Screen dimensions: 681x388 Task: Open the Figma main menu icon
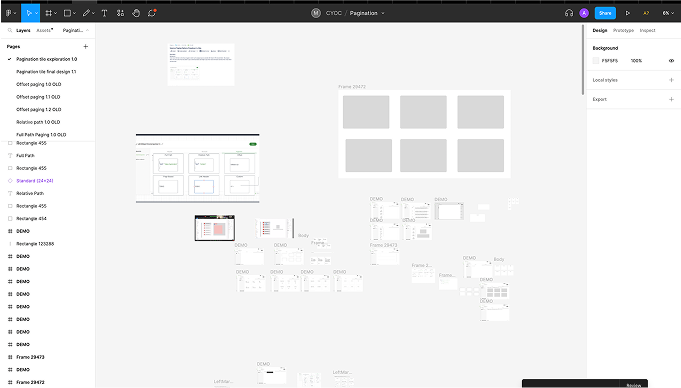(x=9, y=13)
